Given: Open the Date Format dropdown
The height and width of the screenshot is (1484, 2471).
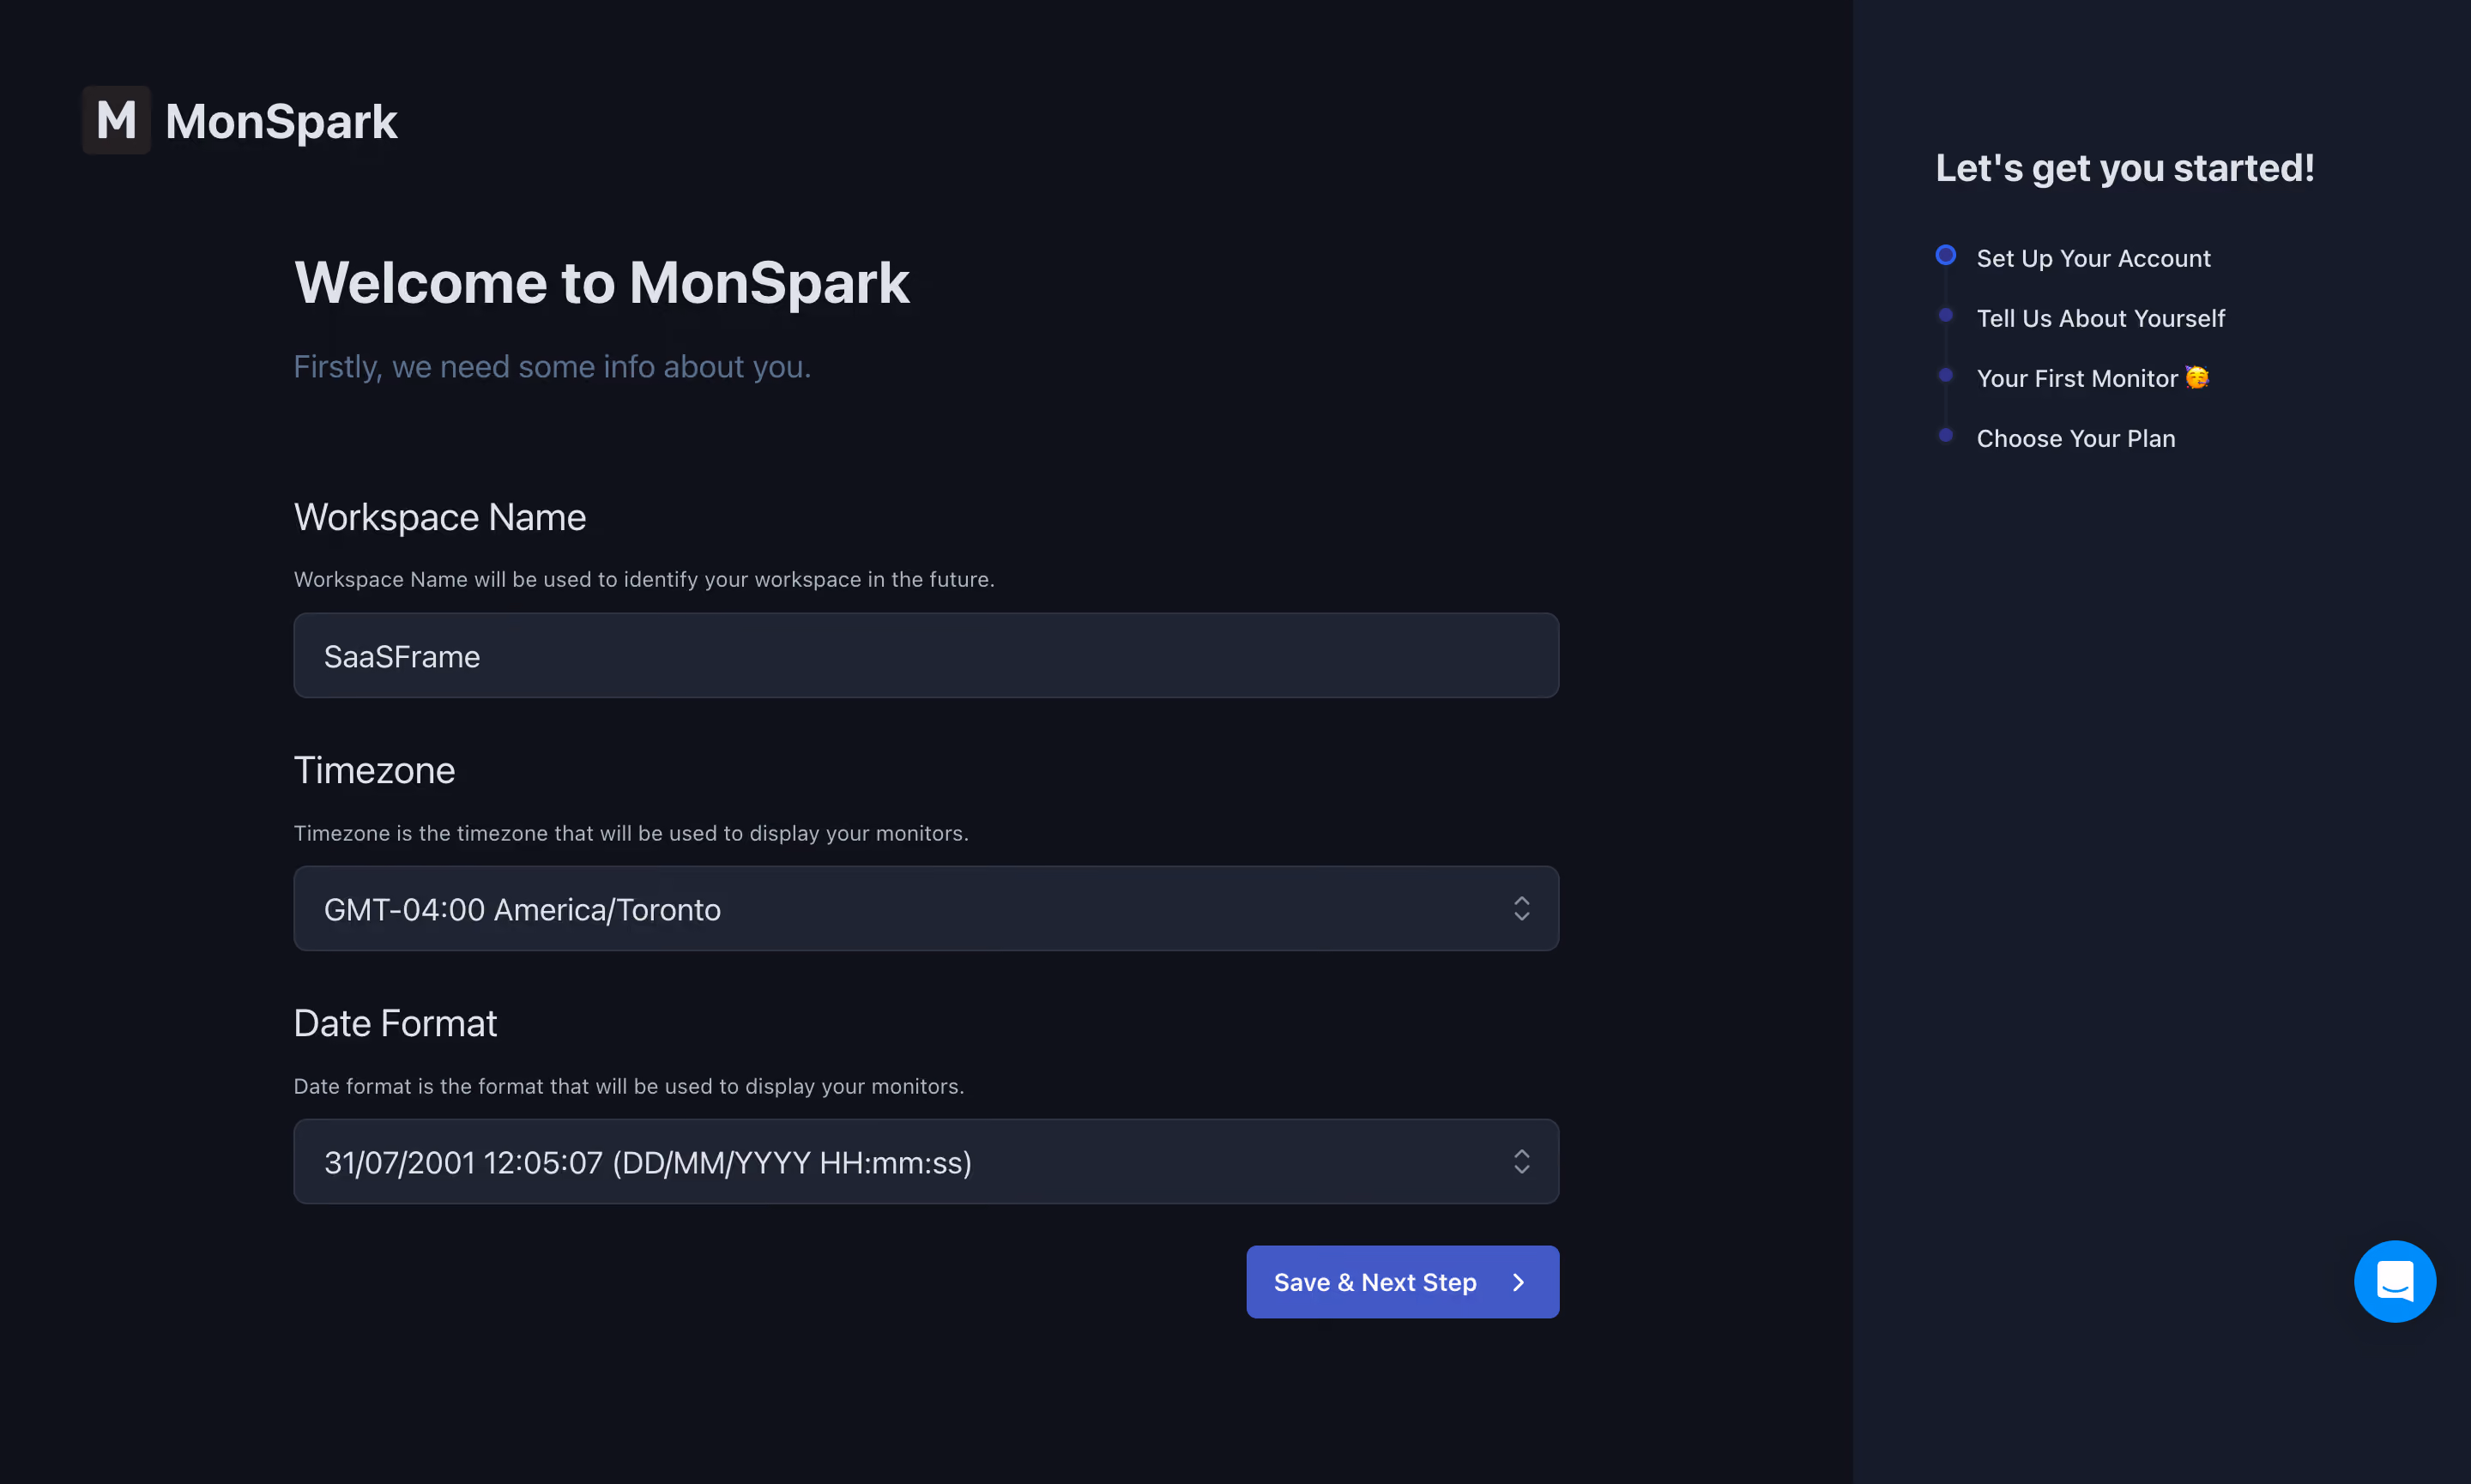Looking at the screenshot, I should tap(926, 1161).
